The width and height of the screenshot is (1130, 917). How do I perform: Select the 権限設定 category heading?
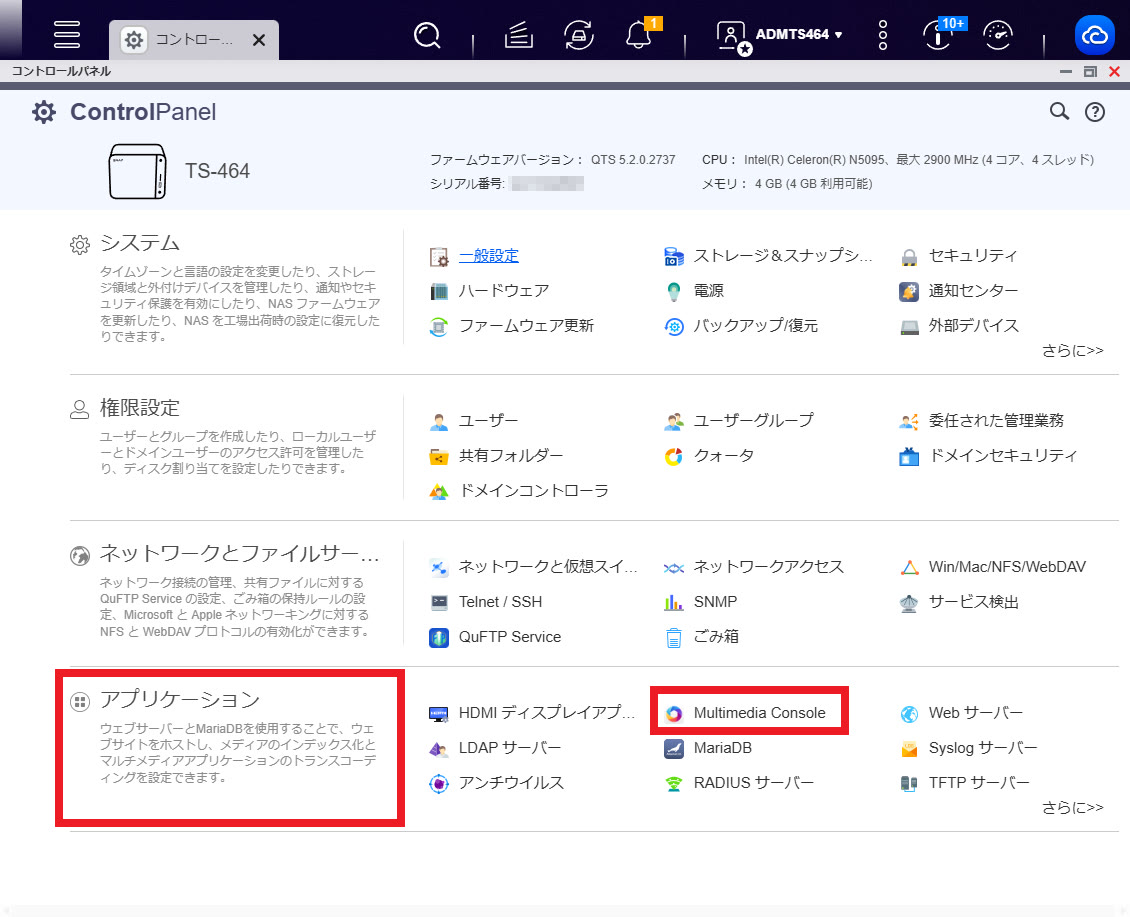(x=139, y=408)
